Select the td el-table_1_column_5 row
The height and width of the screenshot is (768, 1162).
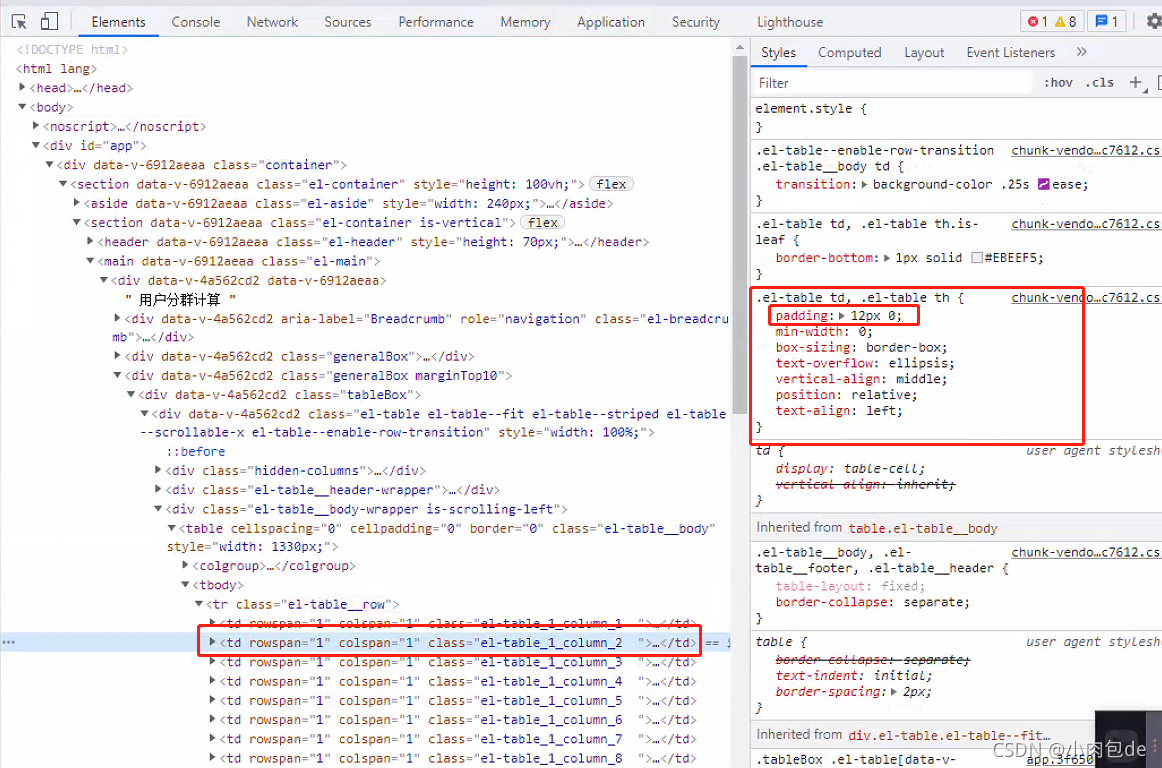[459, 701]
